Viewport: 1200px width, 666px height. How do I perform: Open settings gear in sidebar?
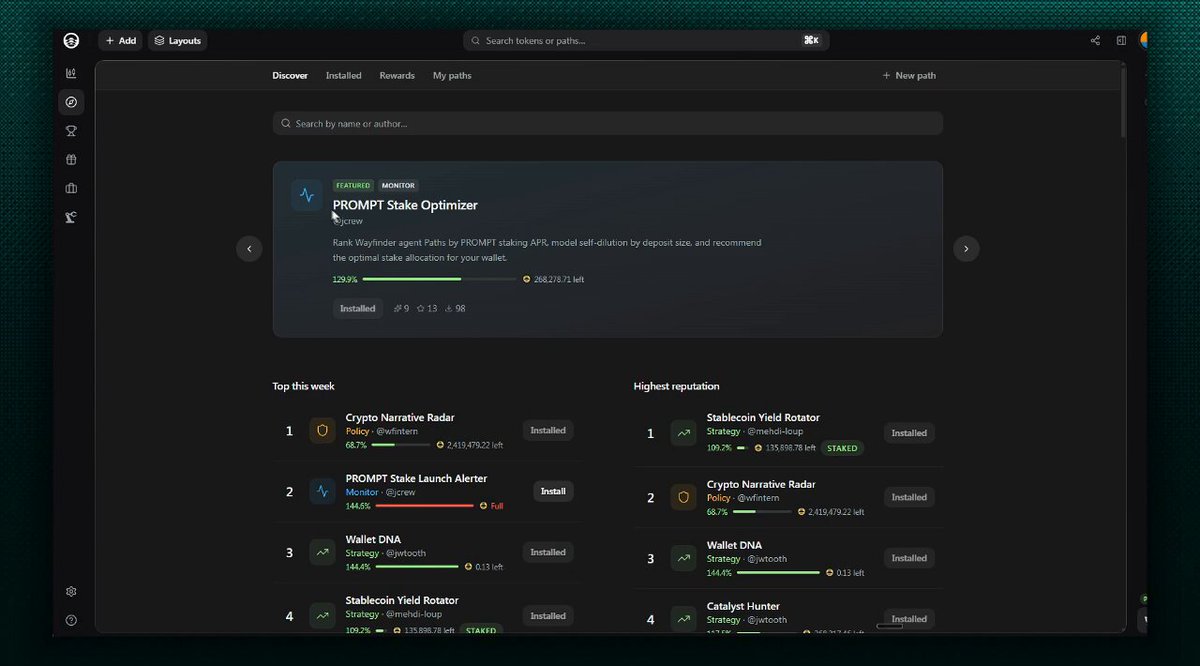tap(71, 592)
